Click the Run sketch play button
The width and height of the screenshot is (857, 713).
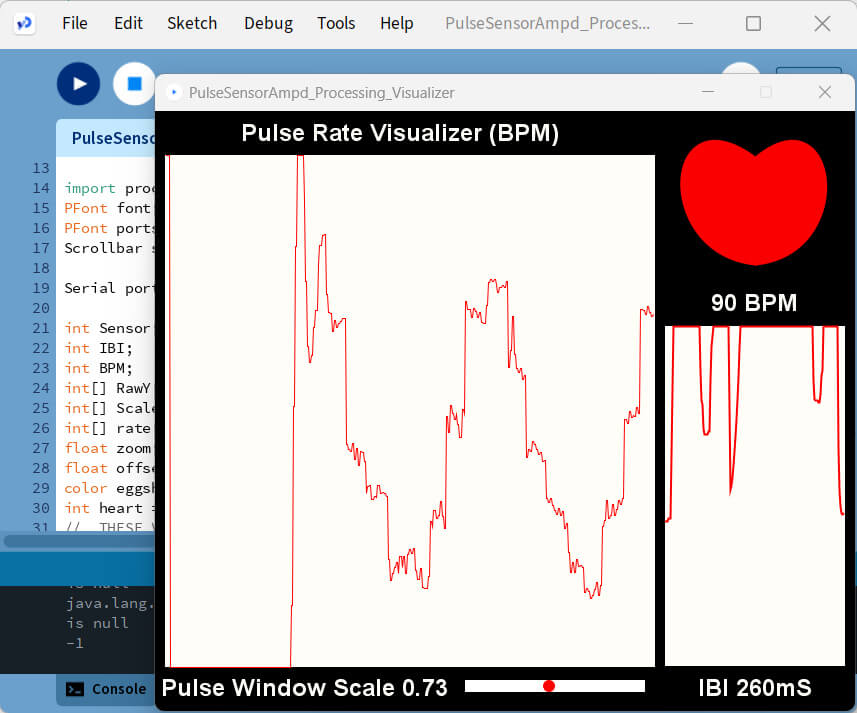[78, 84]
